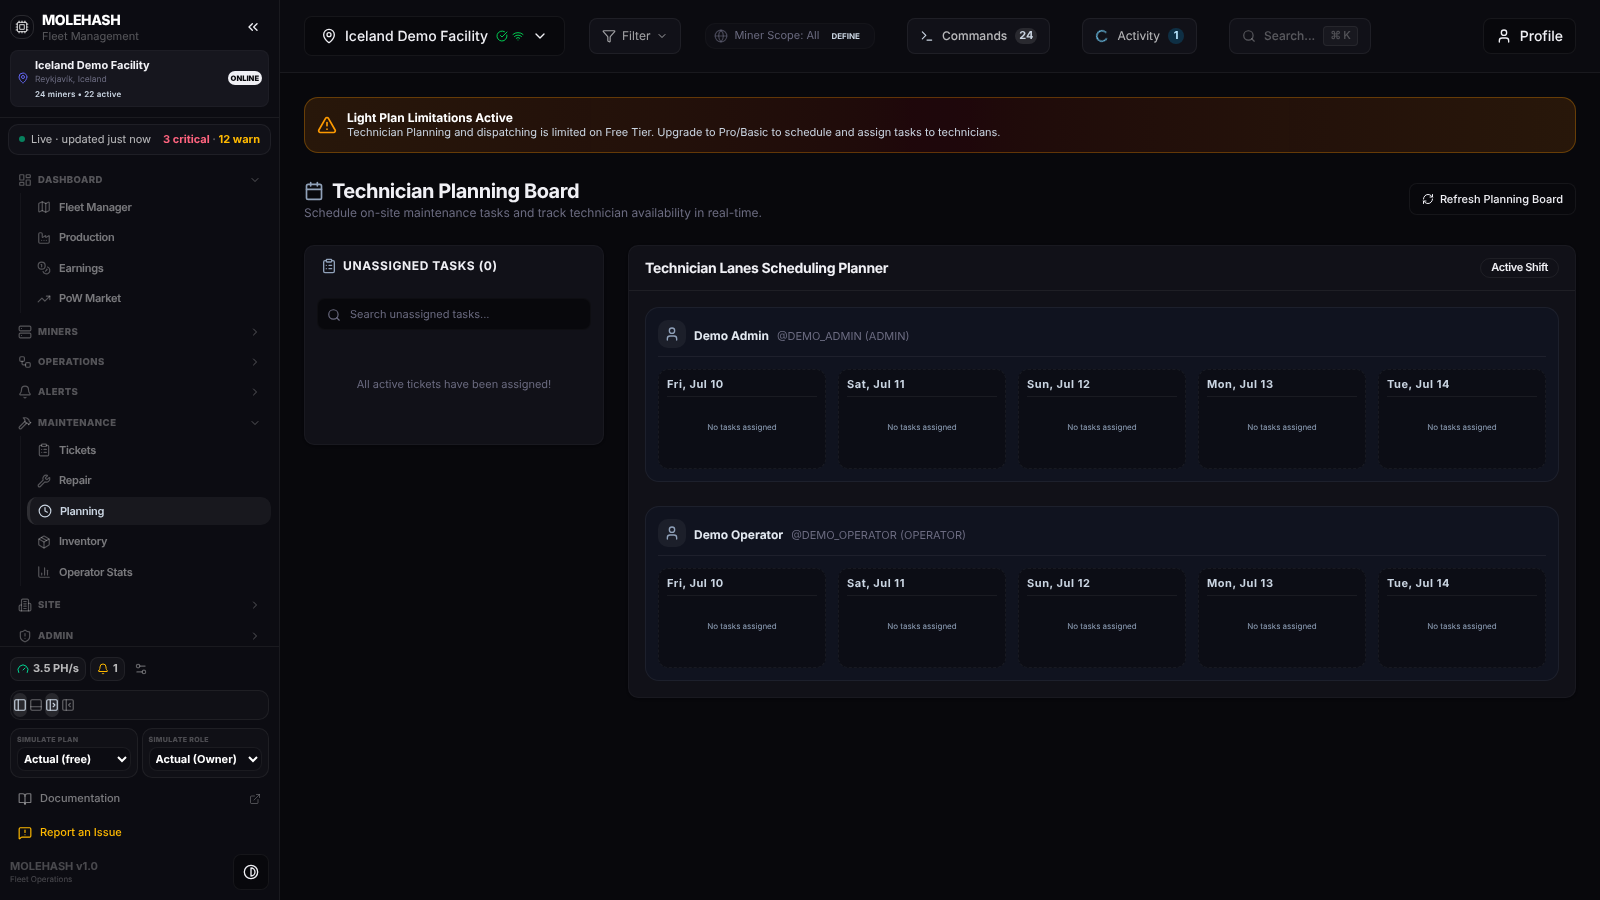Toggle the bottom panel layout icon
This screenshot has height=900, width=1600.
36,705
